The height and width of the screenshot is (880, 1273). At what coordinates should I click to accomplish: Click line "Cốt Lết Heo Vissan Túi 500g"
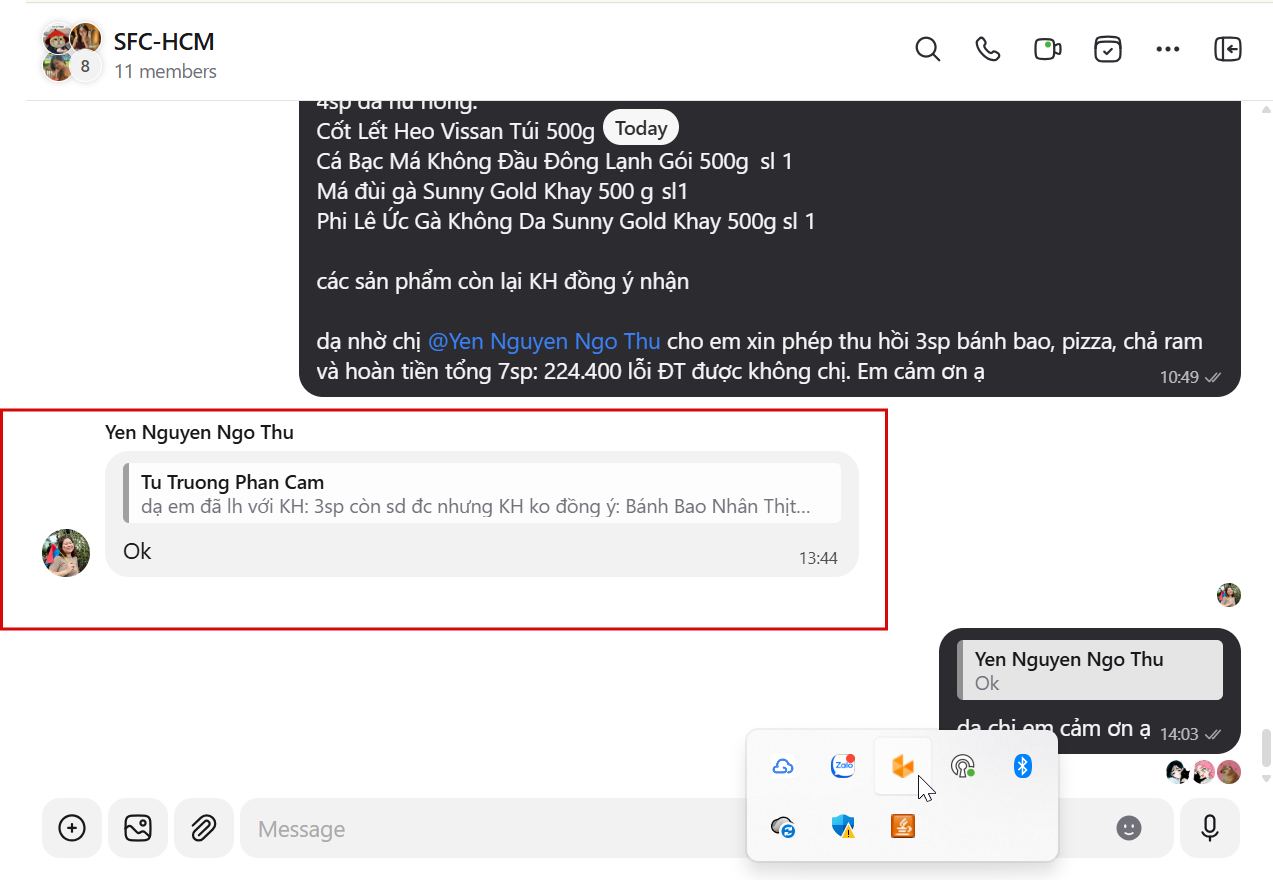click(456, 131)
